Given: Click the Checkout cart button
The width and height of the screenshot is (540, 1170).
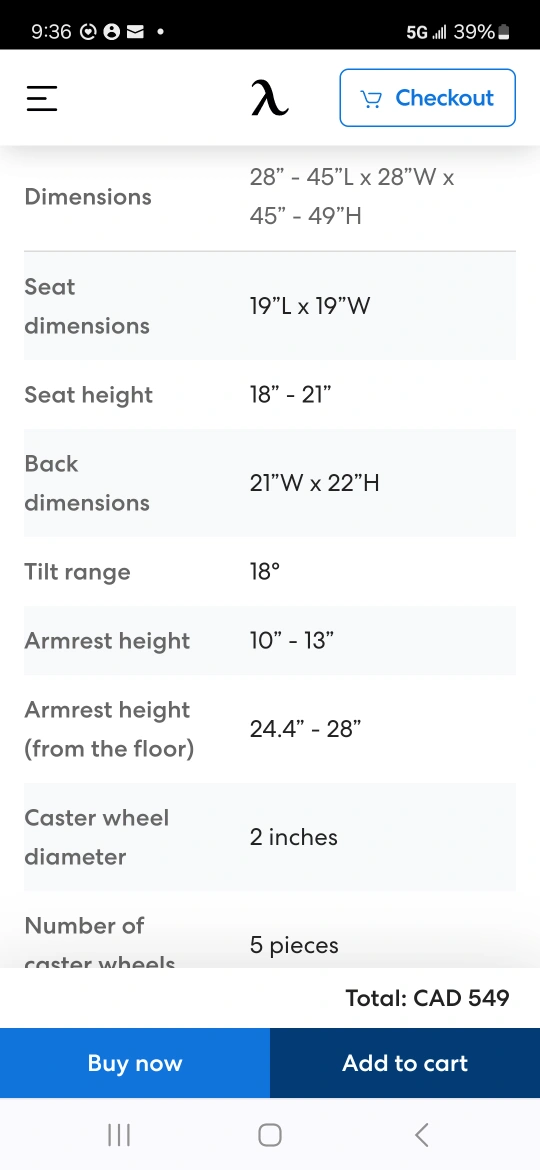Looking at the screenshot, I should pos(427,98).
